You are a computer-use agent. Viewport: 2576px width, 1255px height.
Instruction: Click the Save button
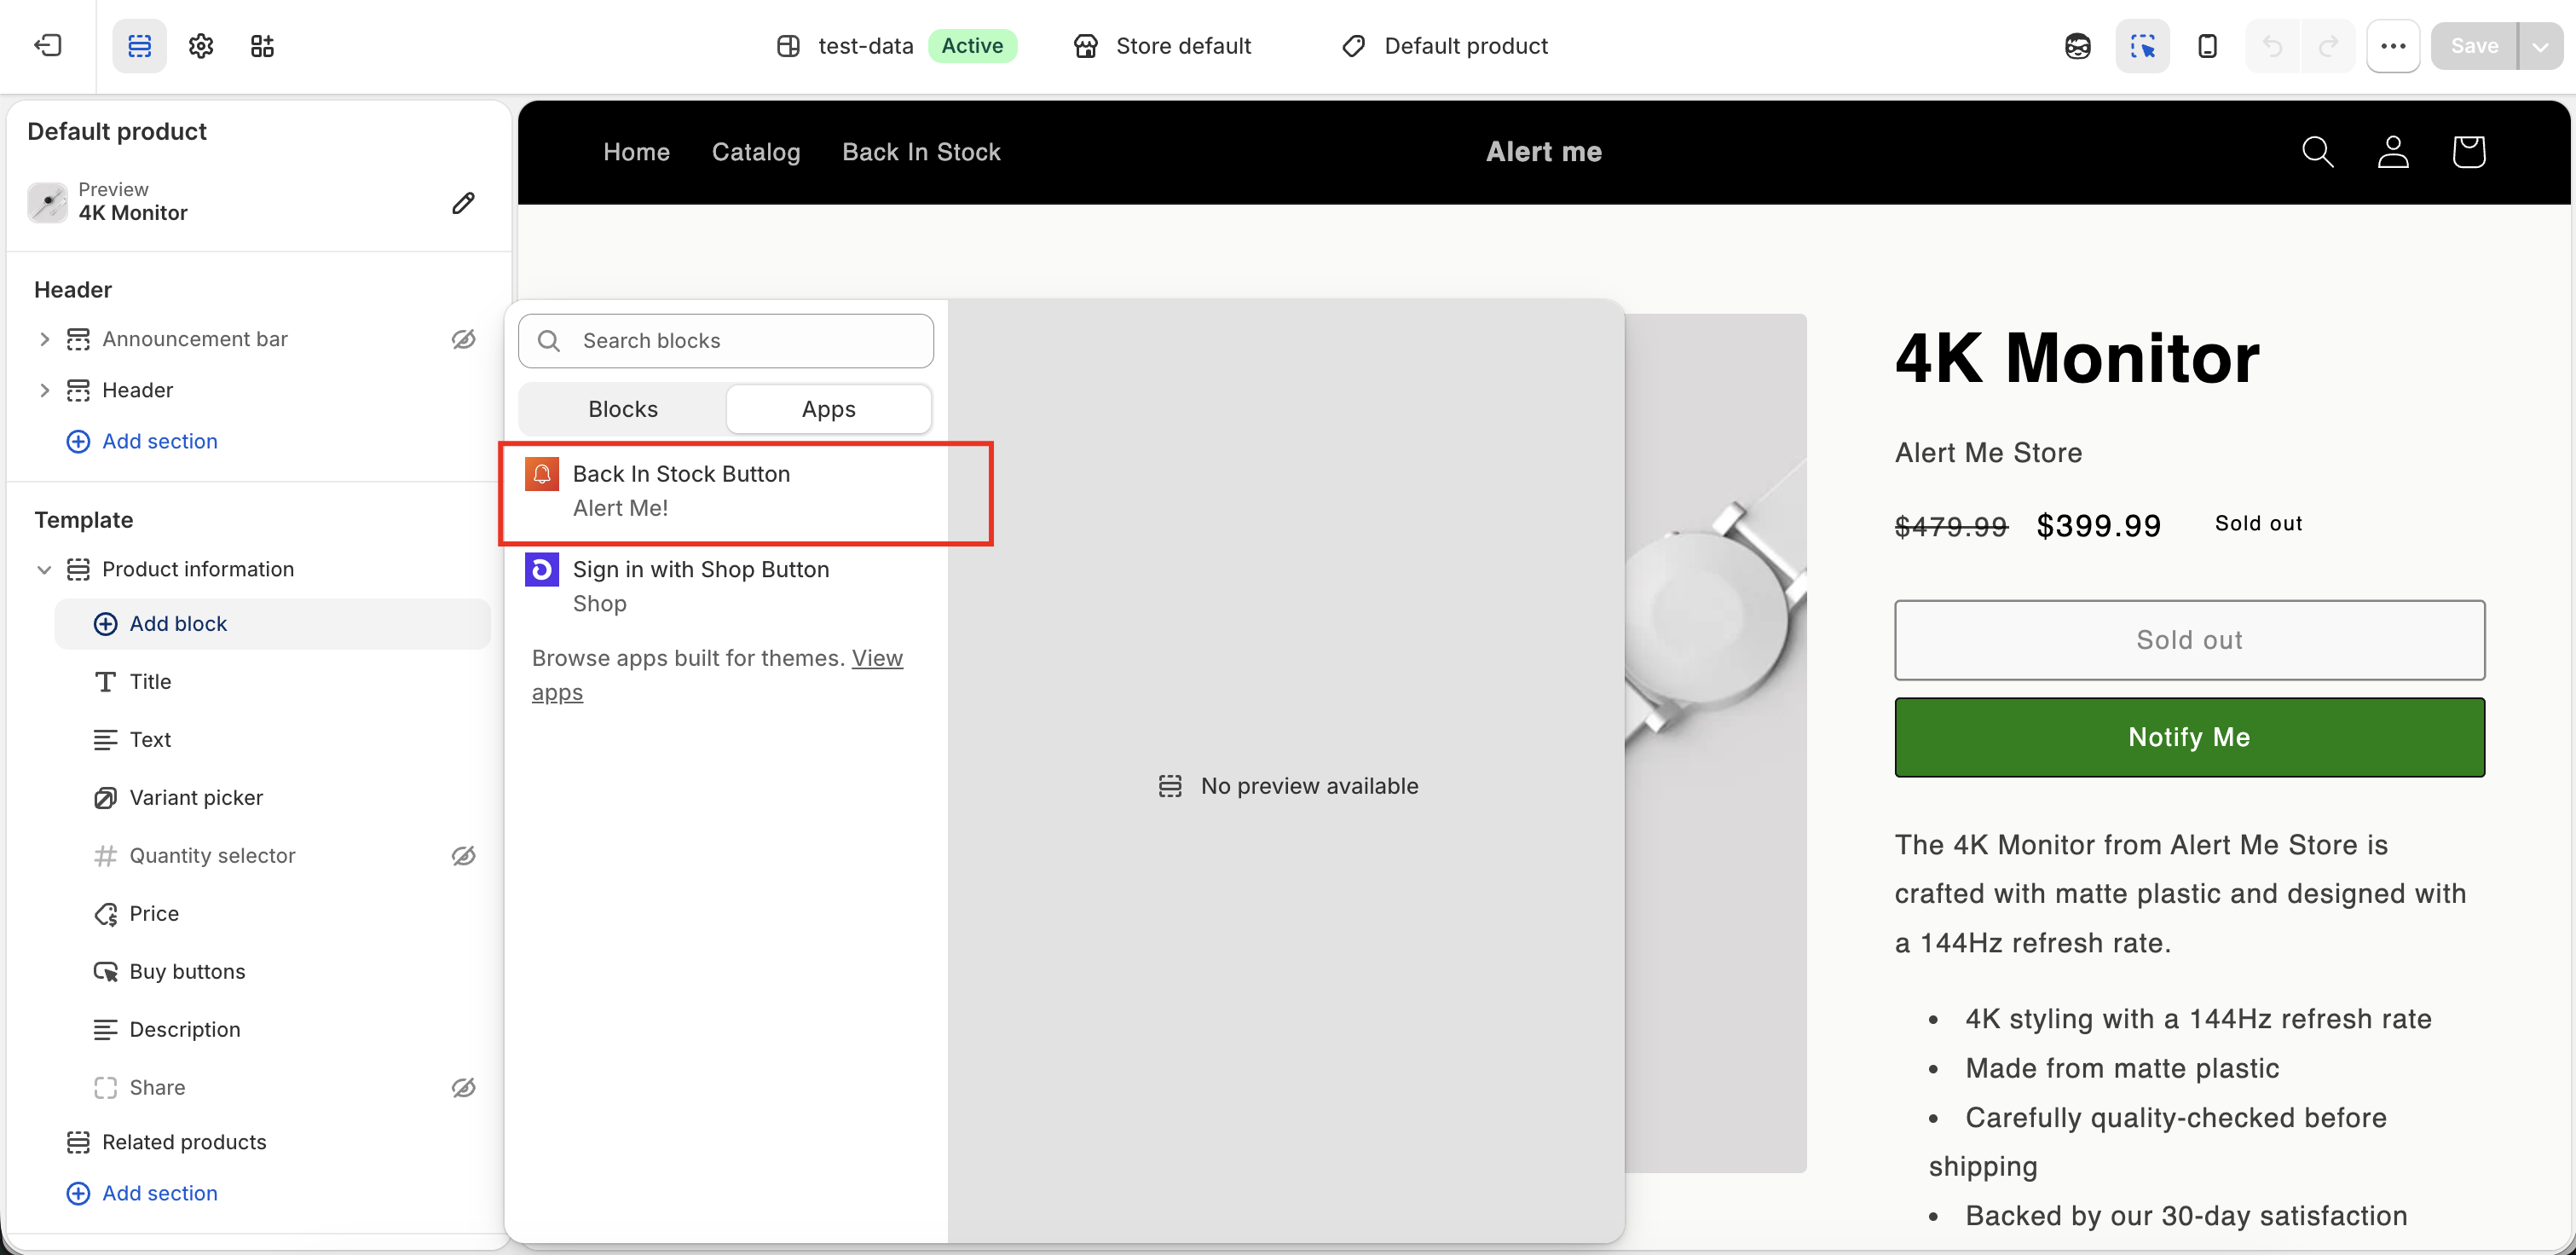[x=2475, y=45]
